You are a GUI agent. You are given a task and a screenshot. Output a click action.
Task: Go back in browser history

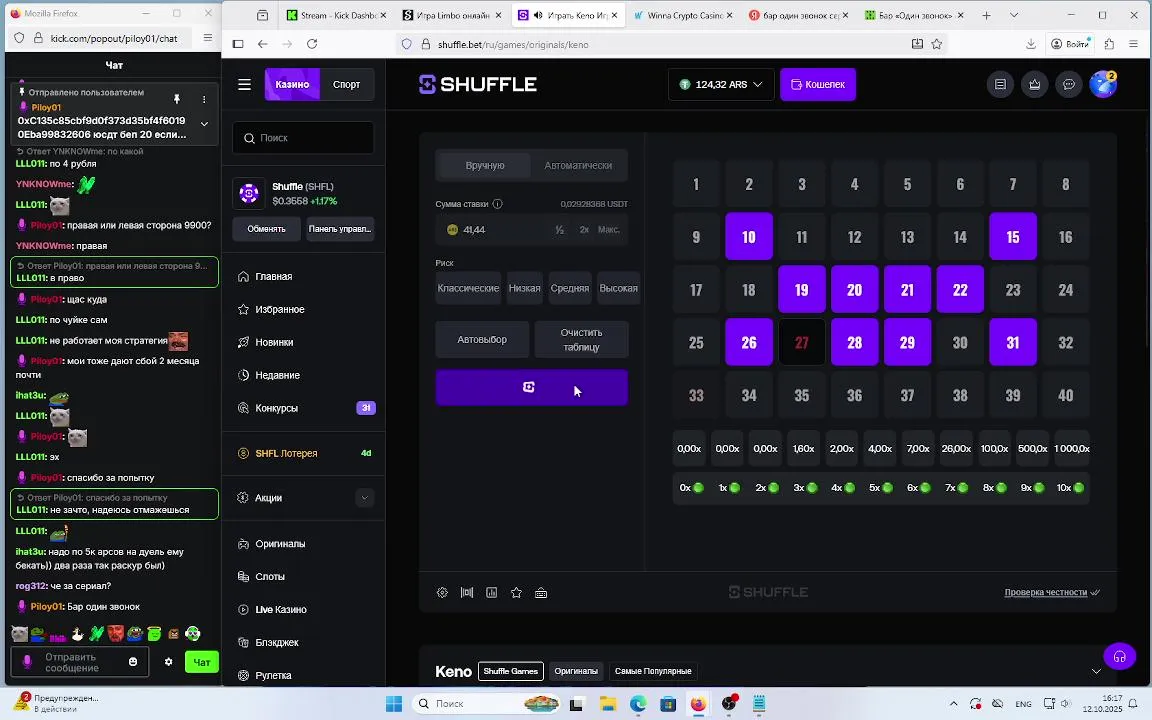coord(262,44)
